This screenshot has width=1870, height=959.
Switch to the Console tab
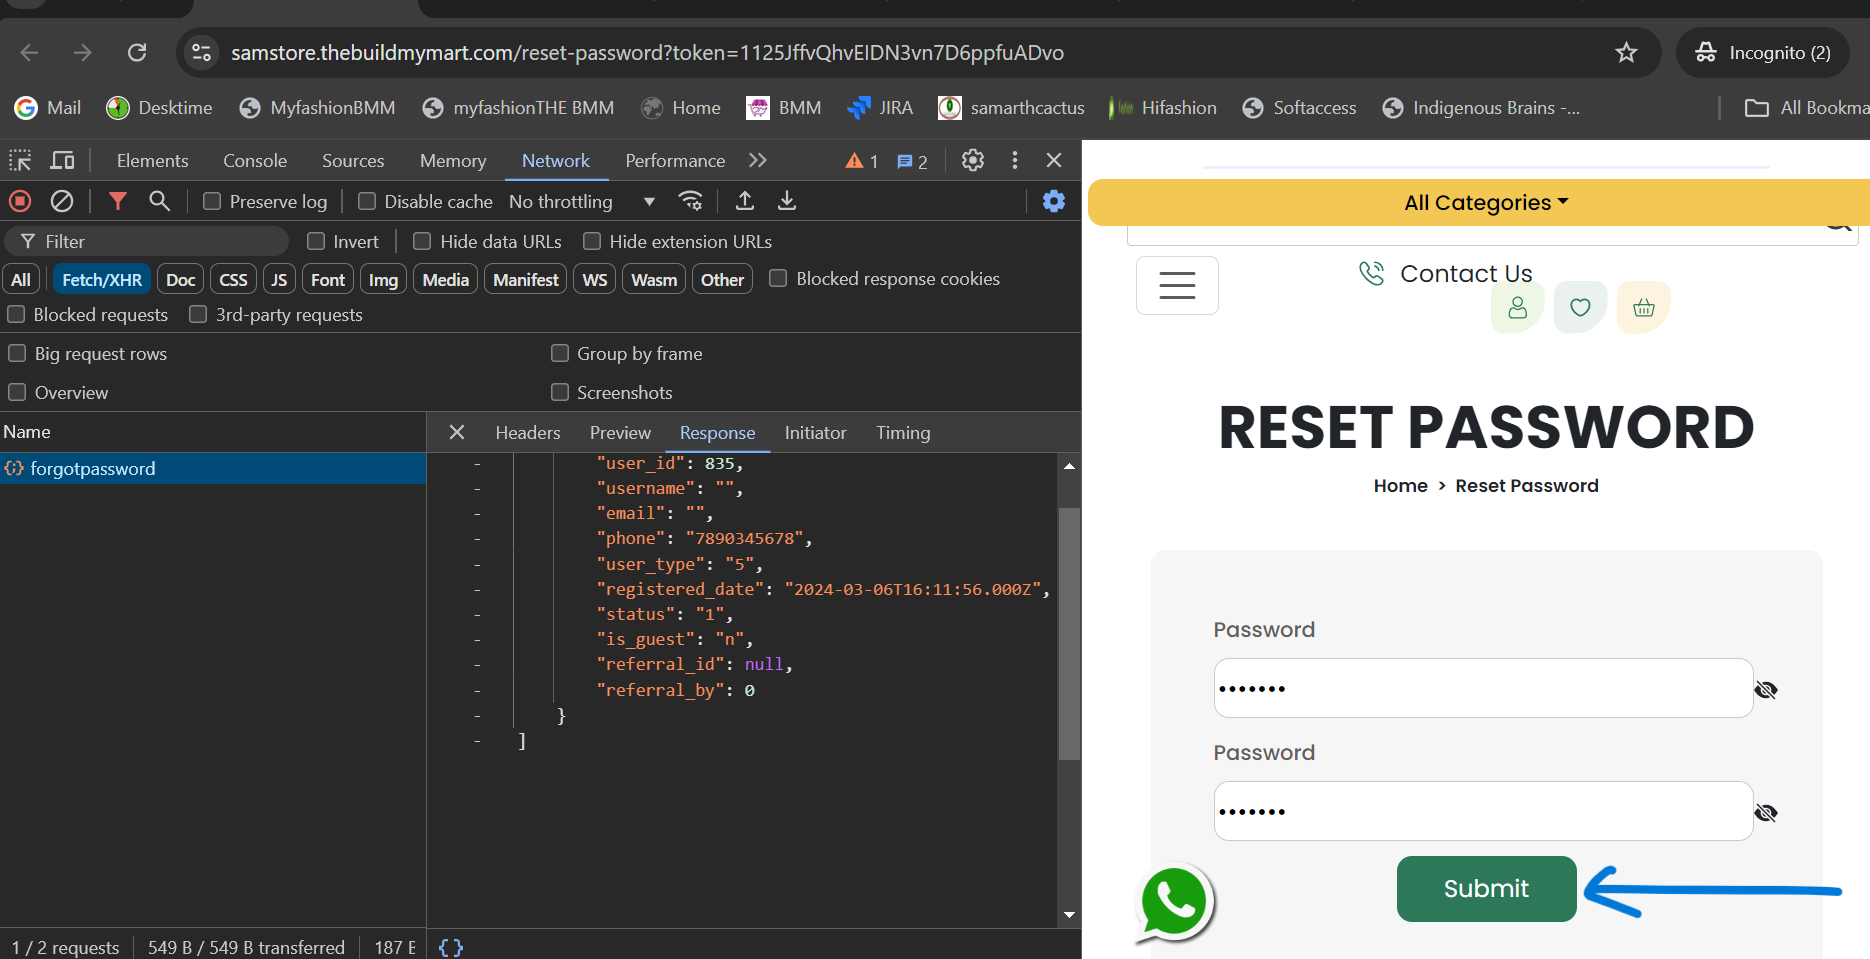(x=255, y=161)
